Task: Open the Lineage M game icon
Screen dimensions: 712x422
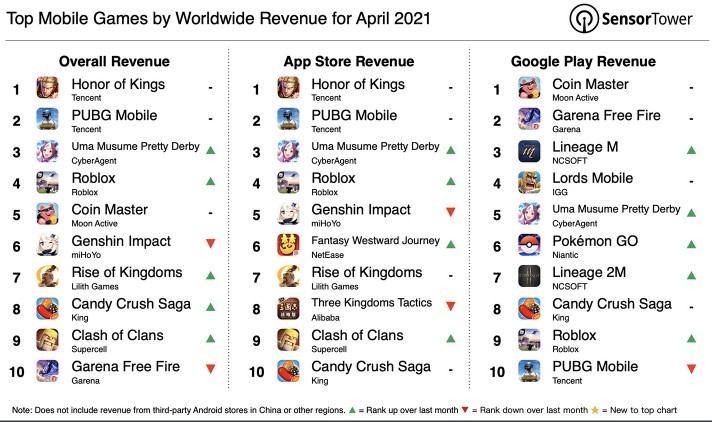Action: pyautogui.click(x=529, y=153)
